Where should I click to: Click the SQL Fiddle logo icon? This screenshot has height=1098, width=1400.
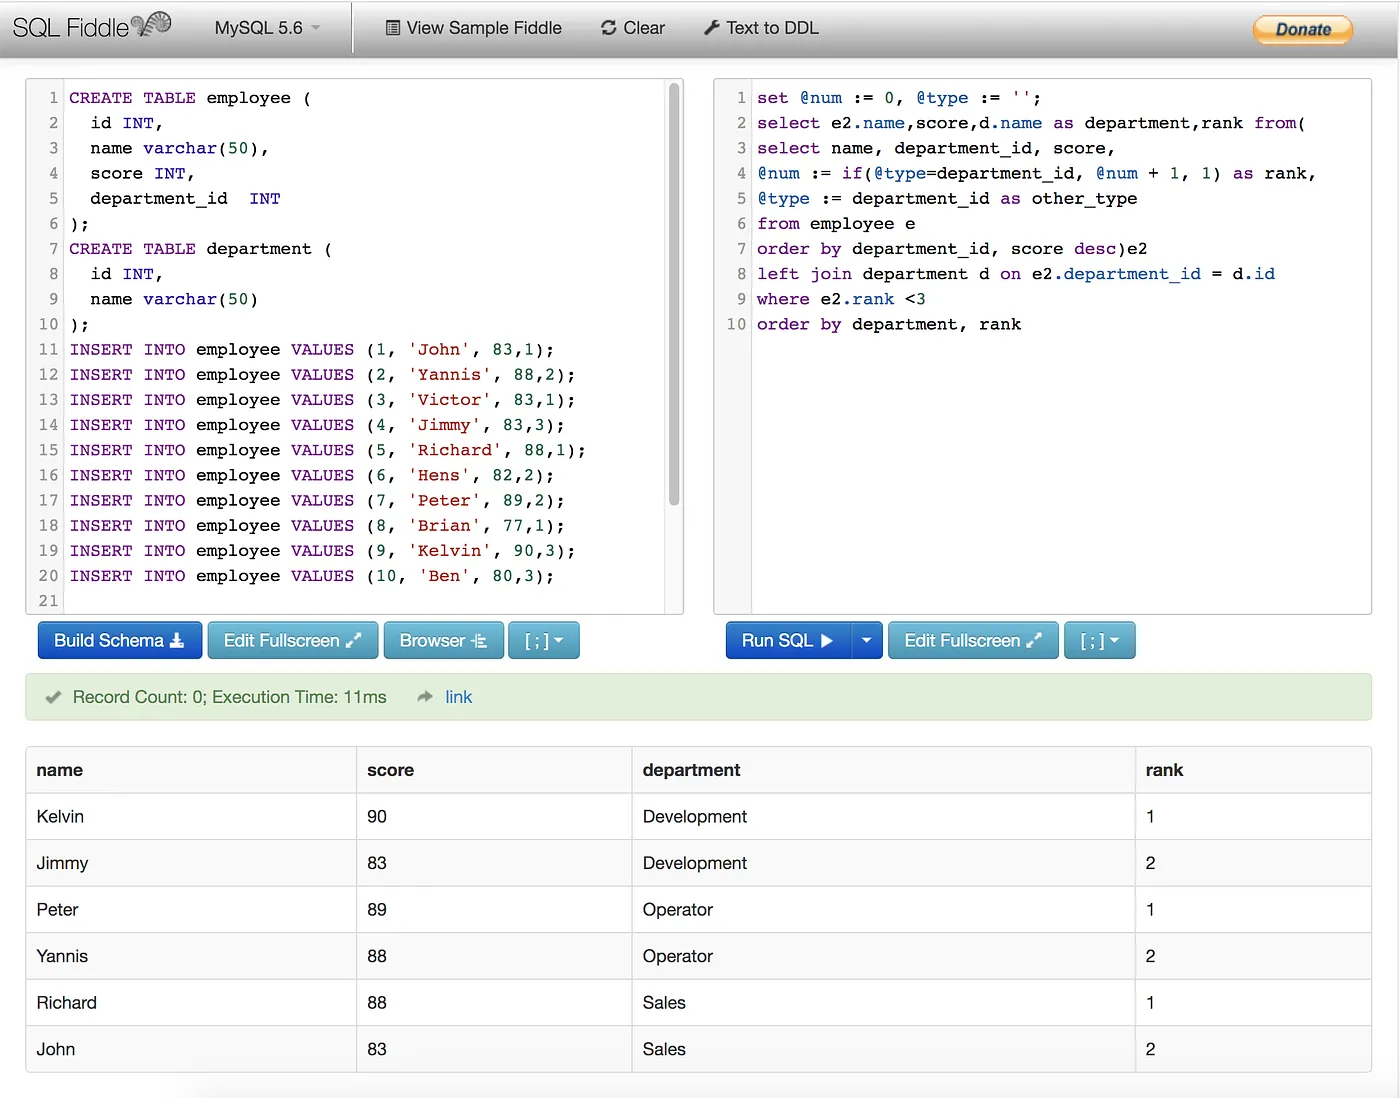click(x=152, y=25)
